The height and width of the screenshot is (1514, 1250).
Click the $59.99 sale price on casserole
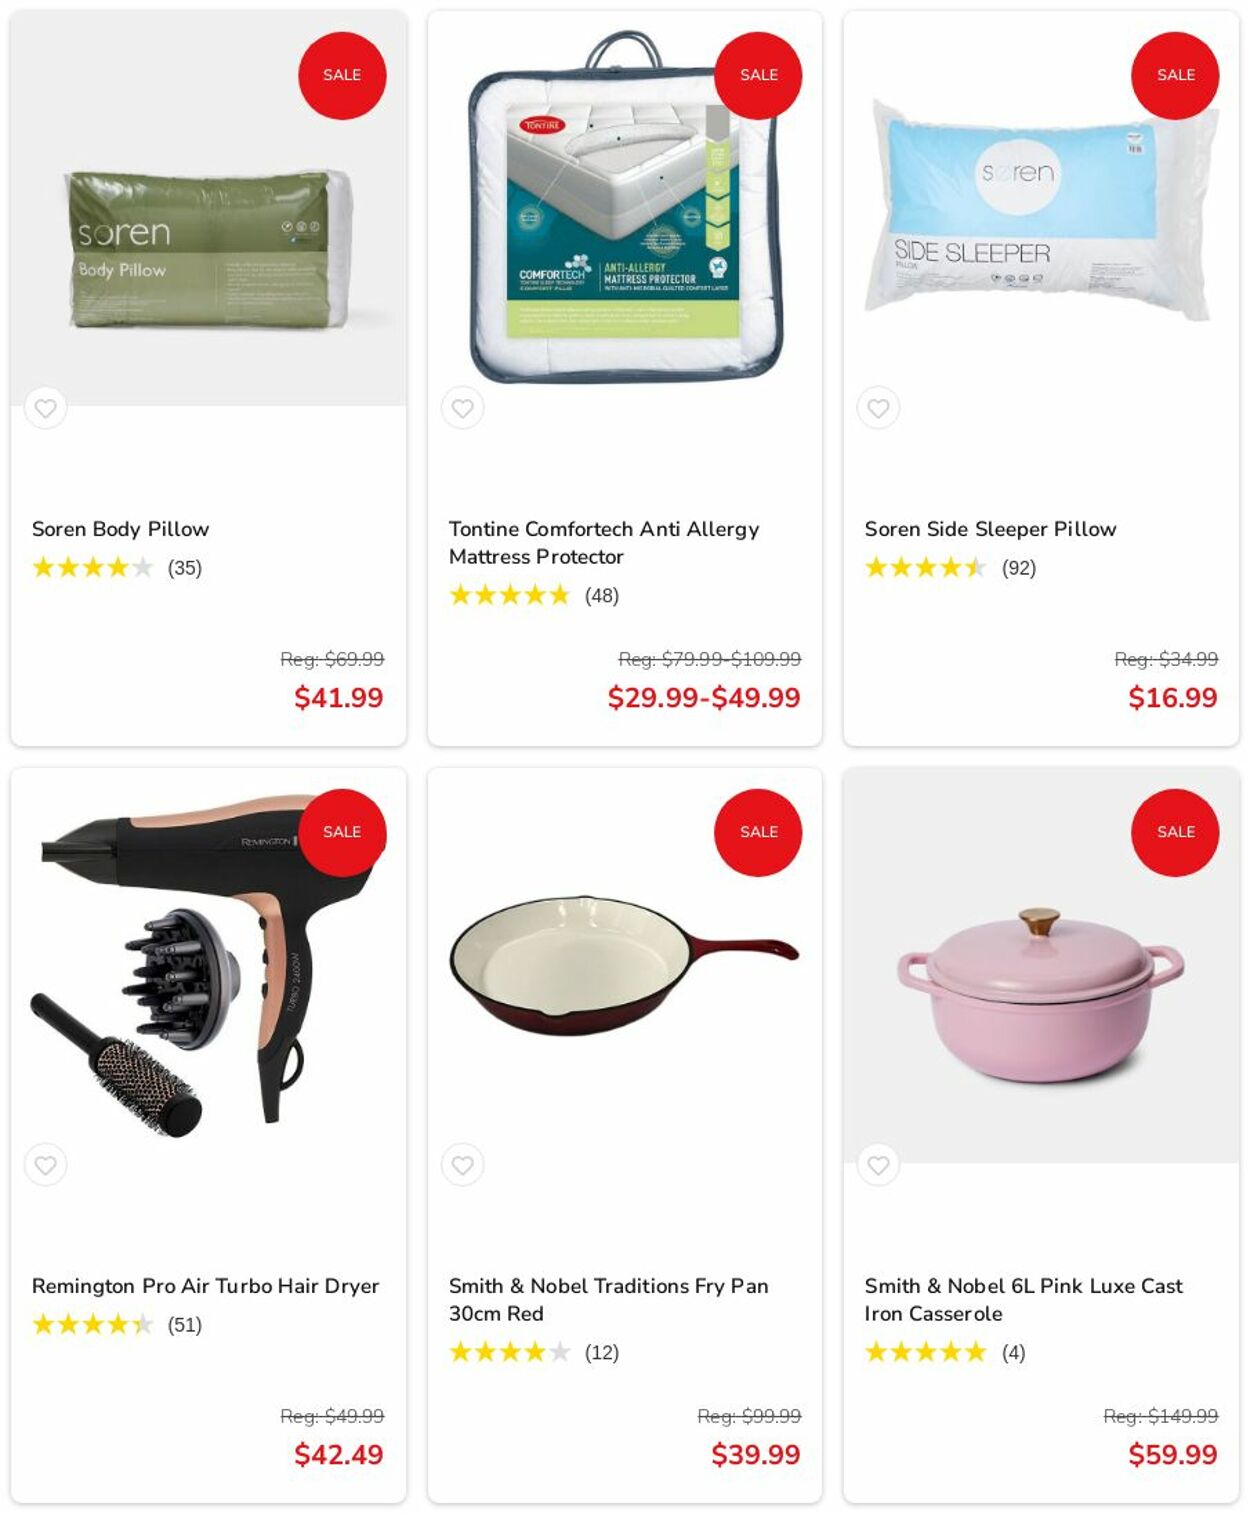(1172, 1455)
